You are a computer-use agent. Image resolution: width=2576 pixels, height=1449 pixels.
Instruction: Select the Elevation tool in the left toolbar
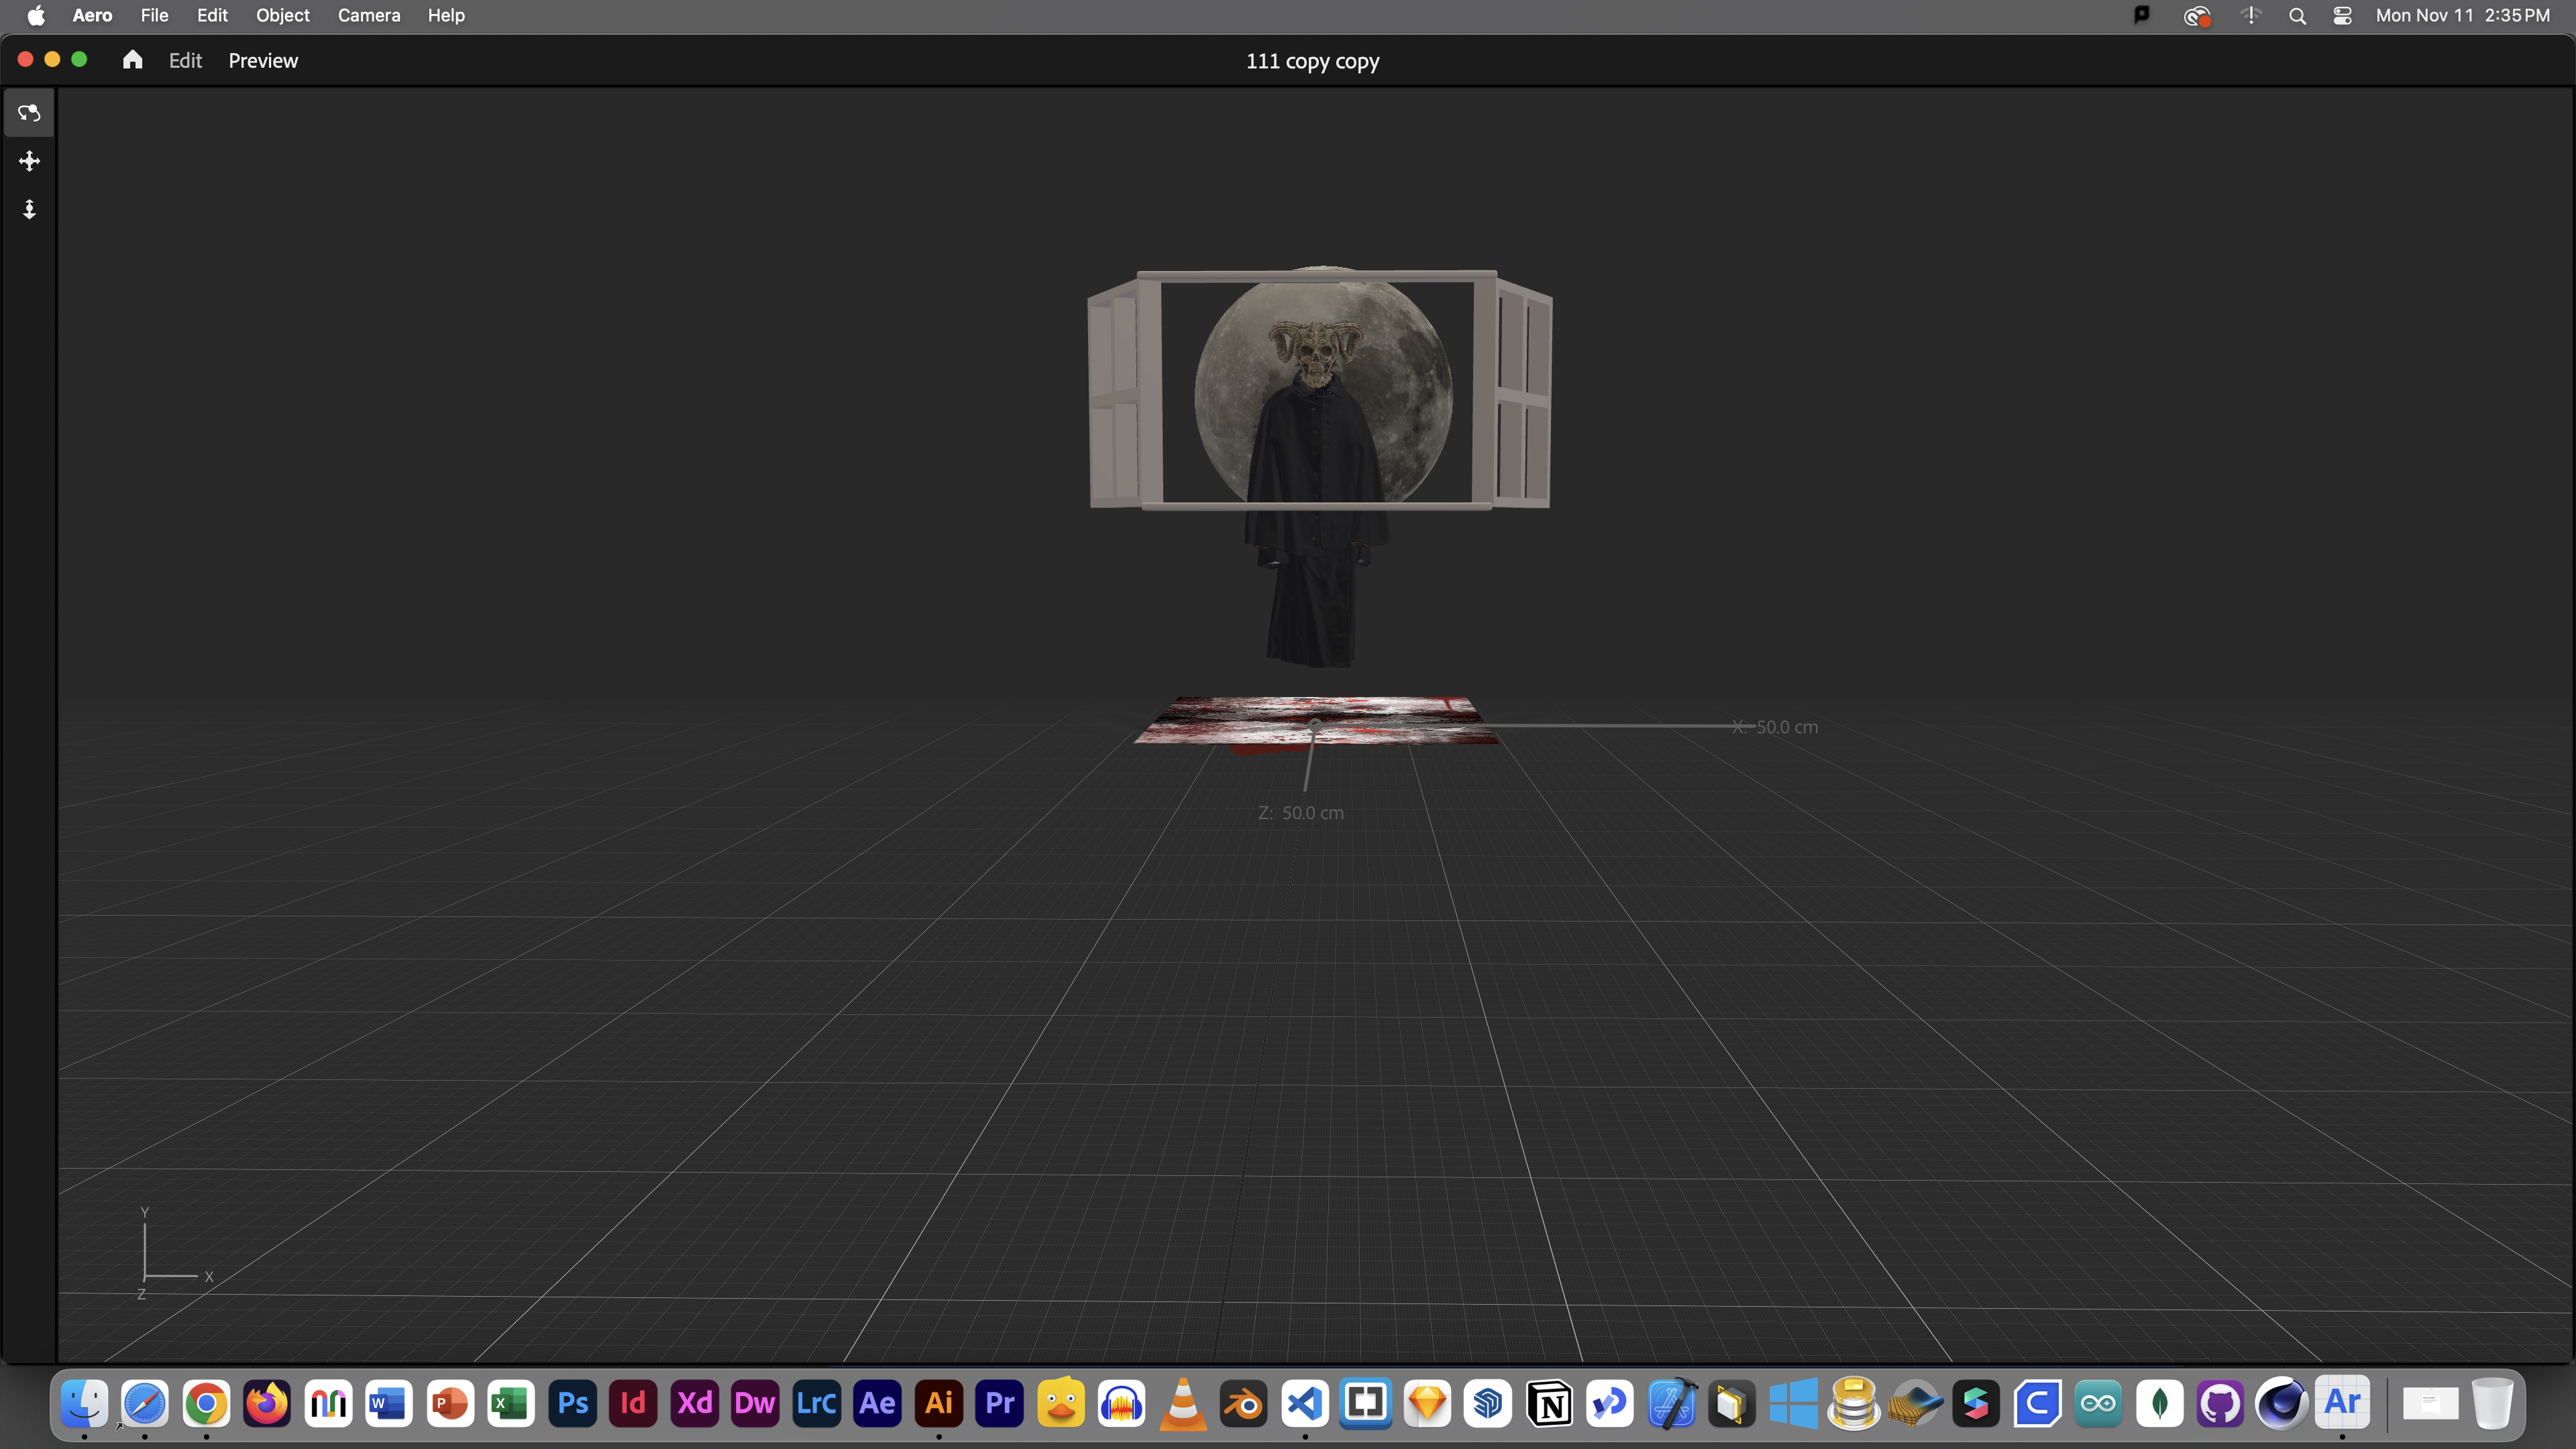[x=28, y=210]
